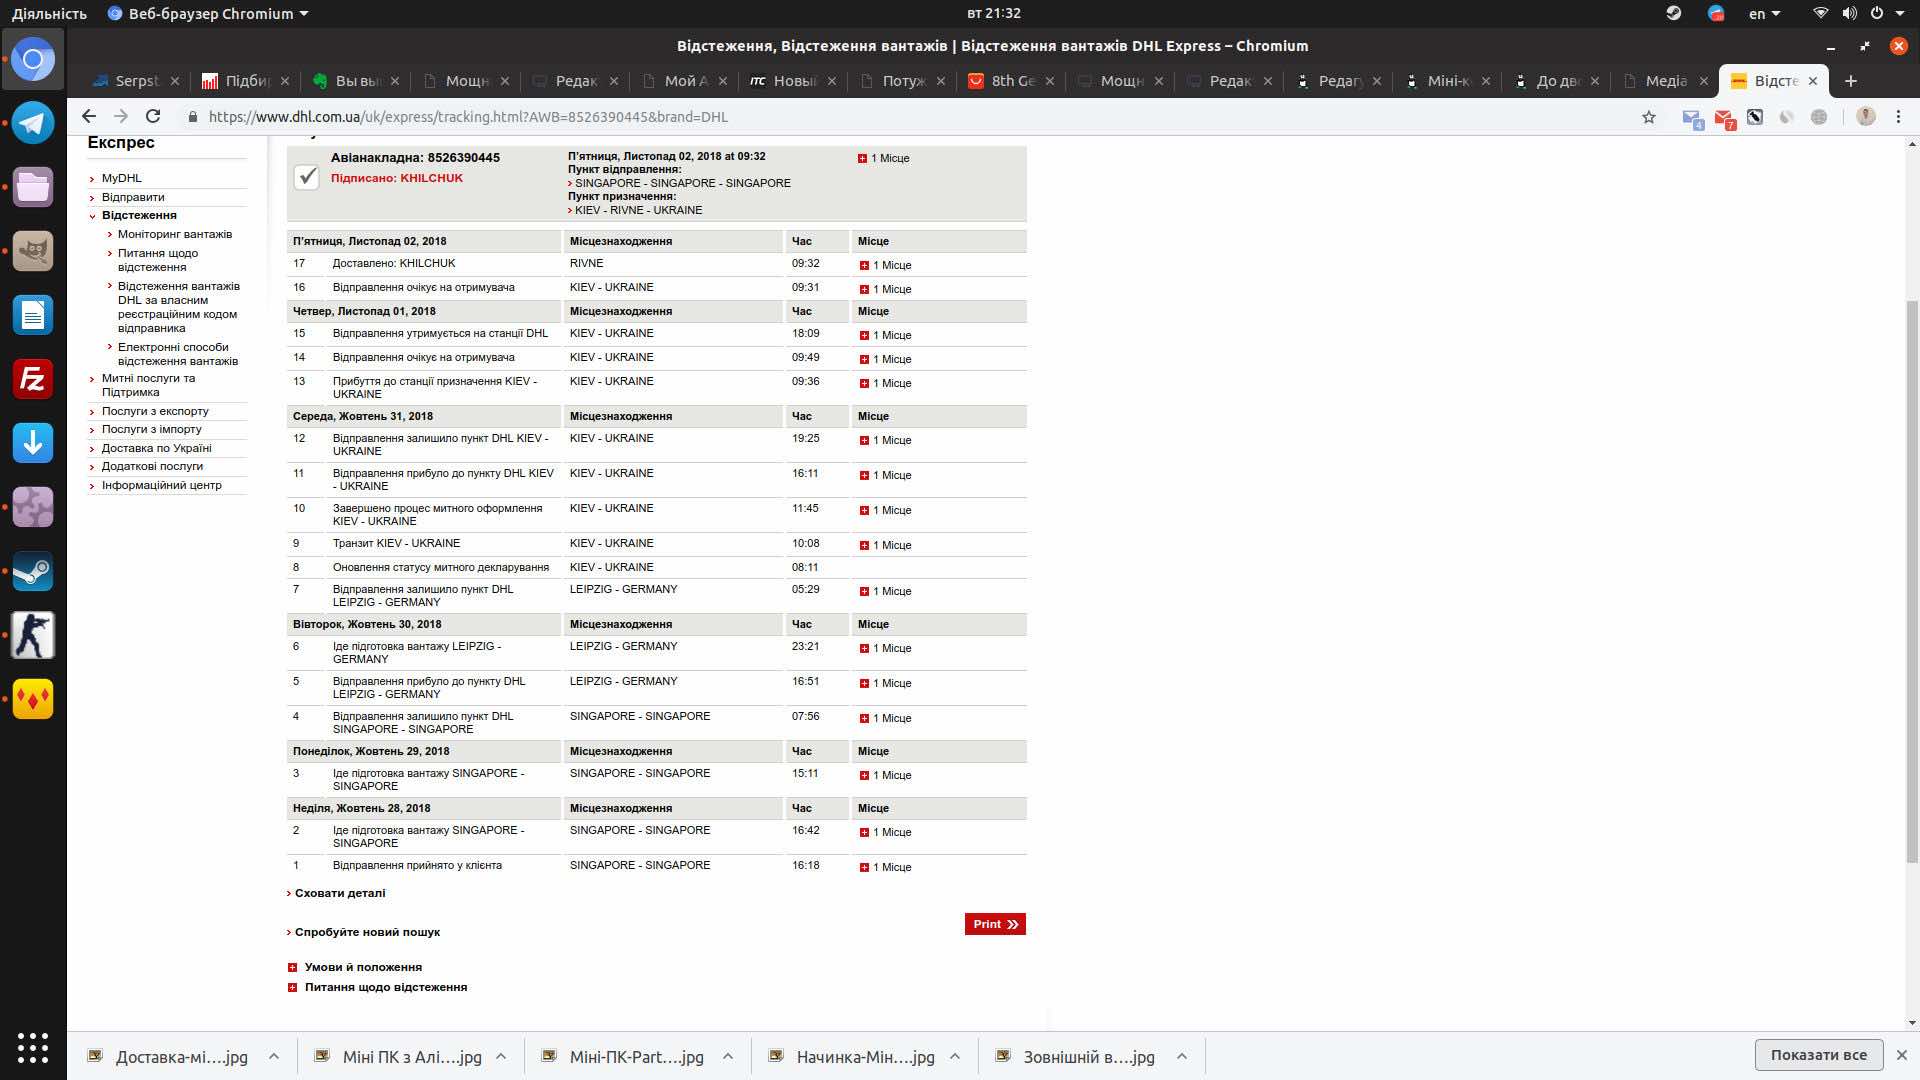
Task: Click Сховати деталі link
Action: coord(340,893)
